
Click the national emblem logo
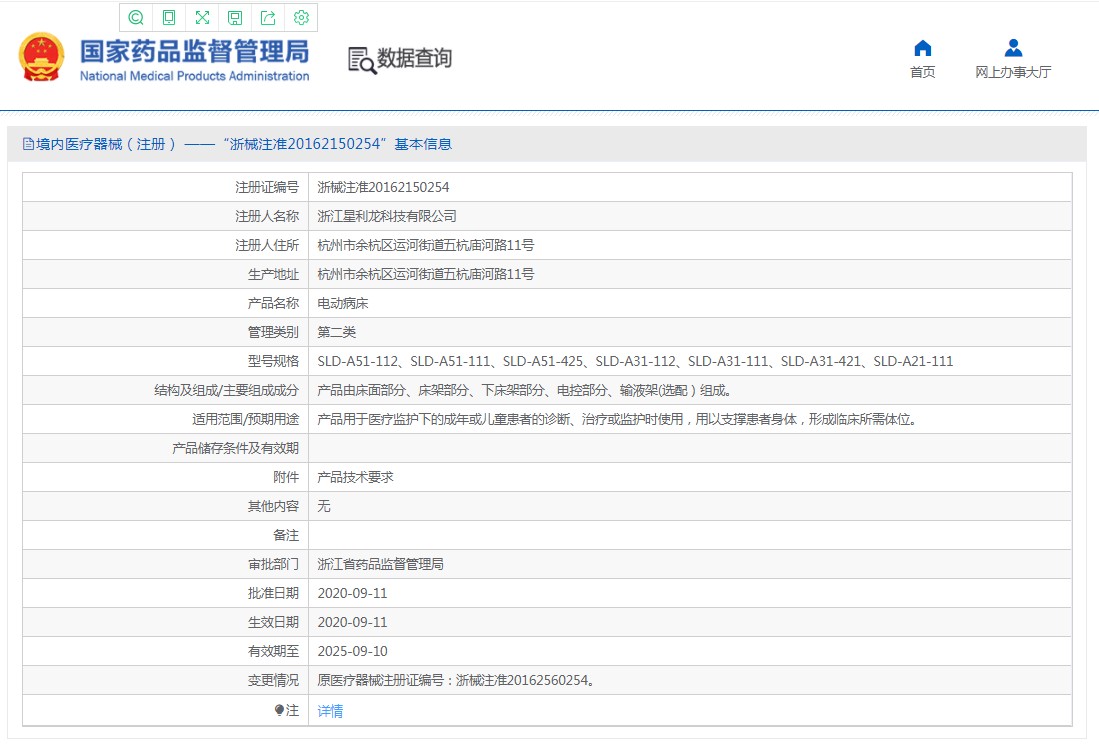[x=41, y=57]
